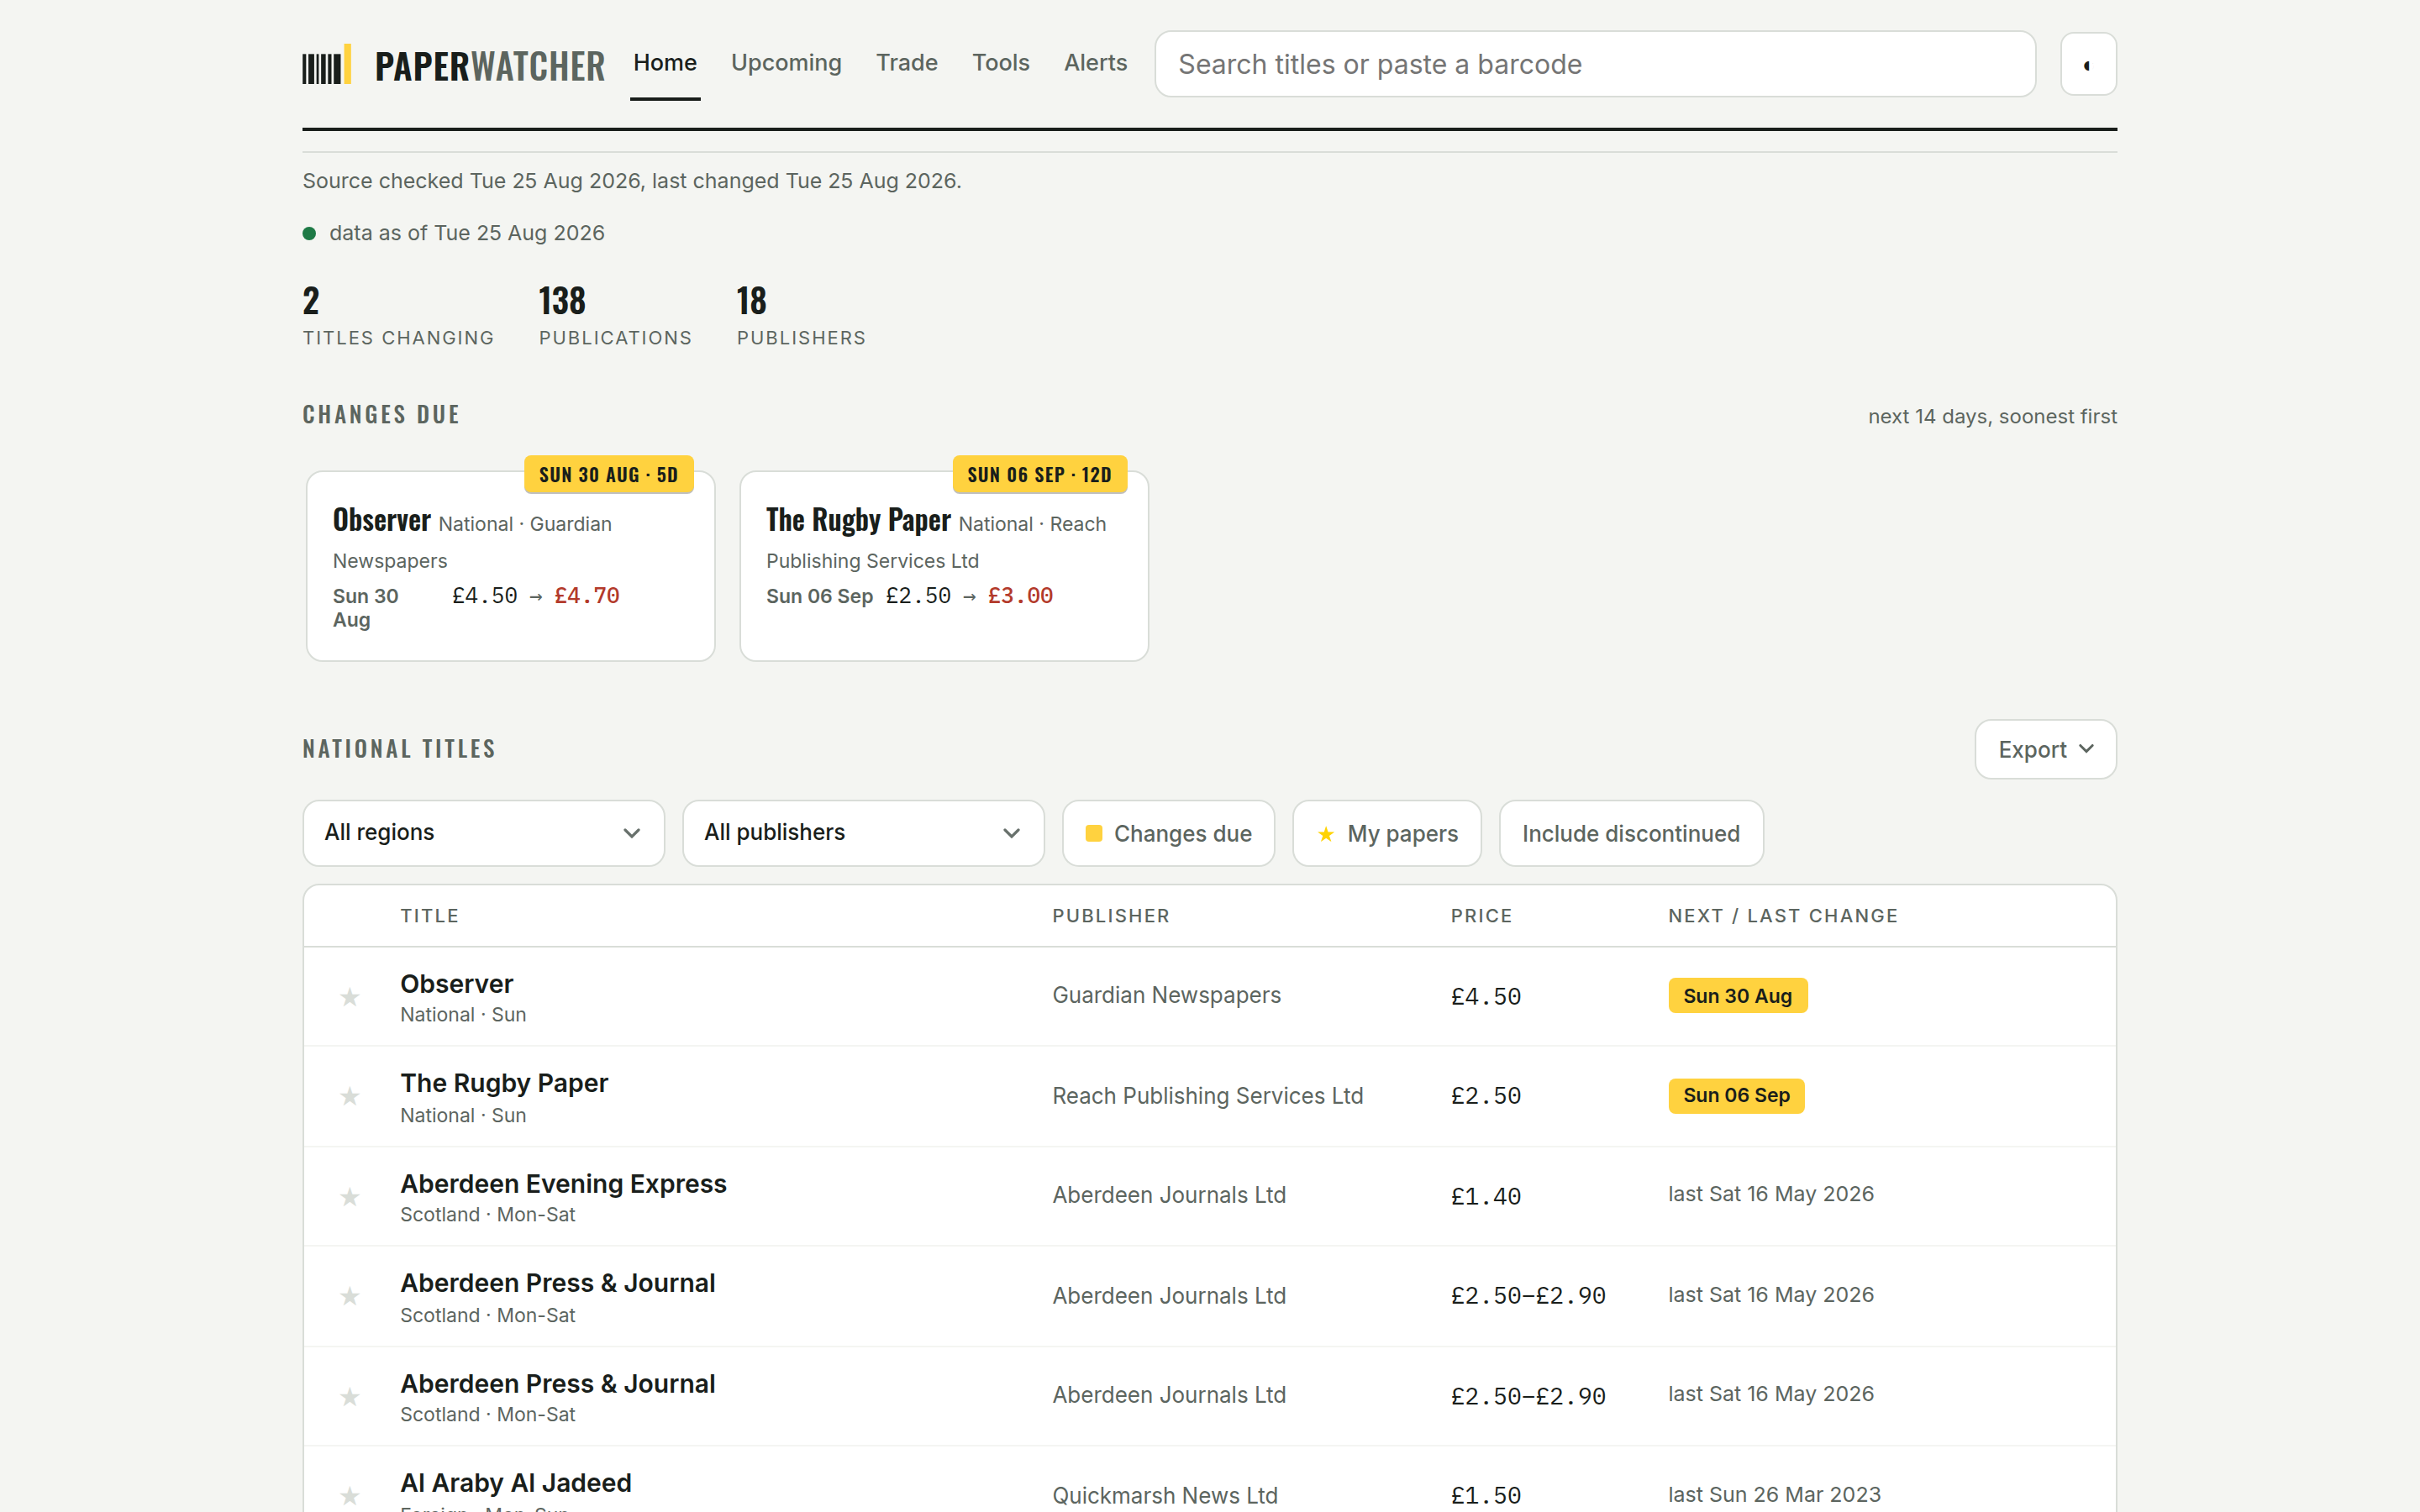Open The Rugby Paper title in the table
This screenshot has height=1512, width=2420.
(x=504, y=1083)
